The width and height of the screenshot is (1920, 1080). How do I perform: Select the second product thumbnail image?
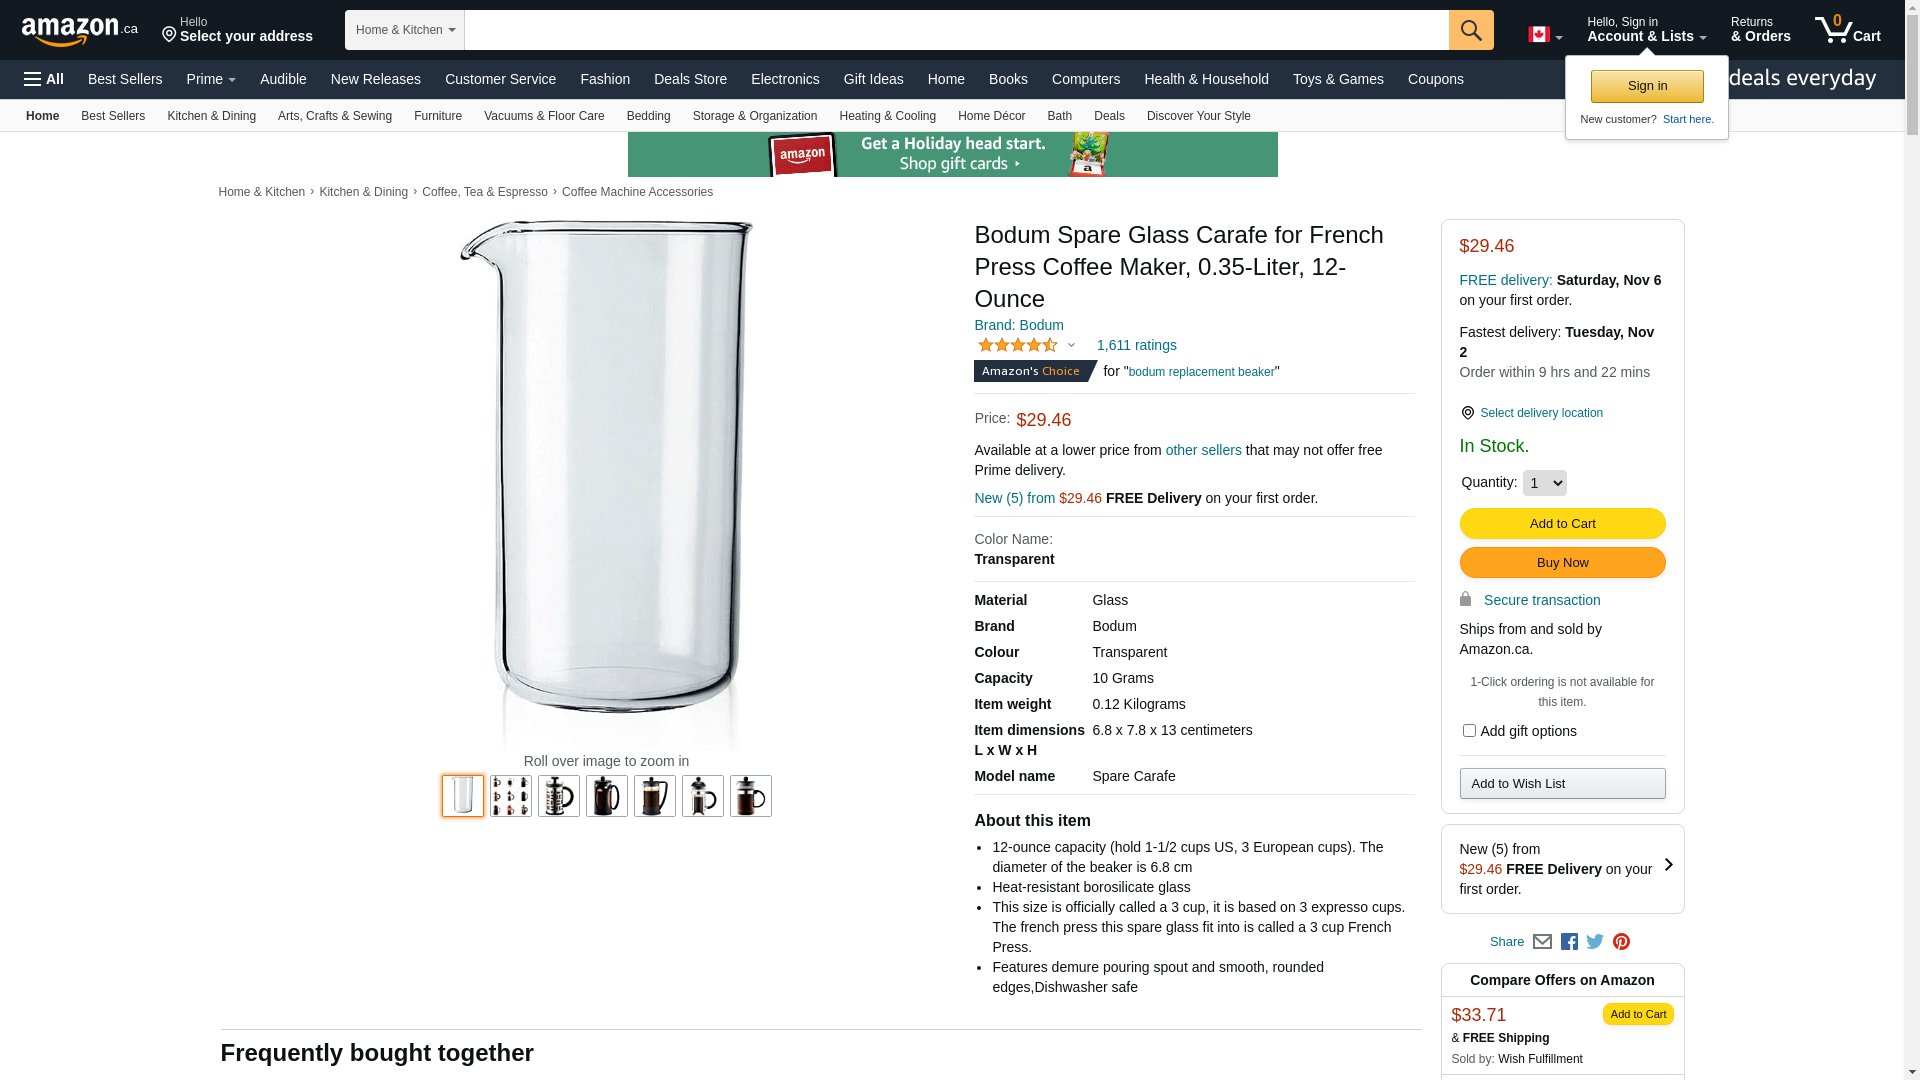[x=511, y=796]
